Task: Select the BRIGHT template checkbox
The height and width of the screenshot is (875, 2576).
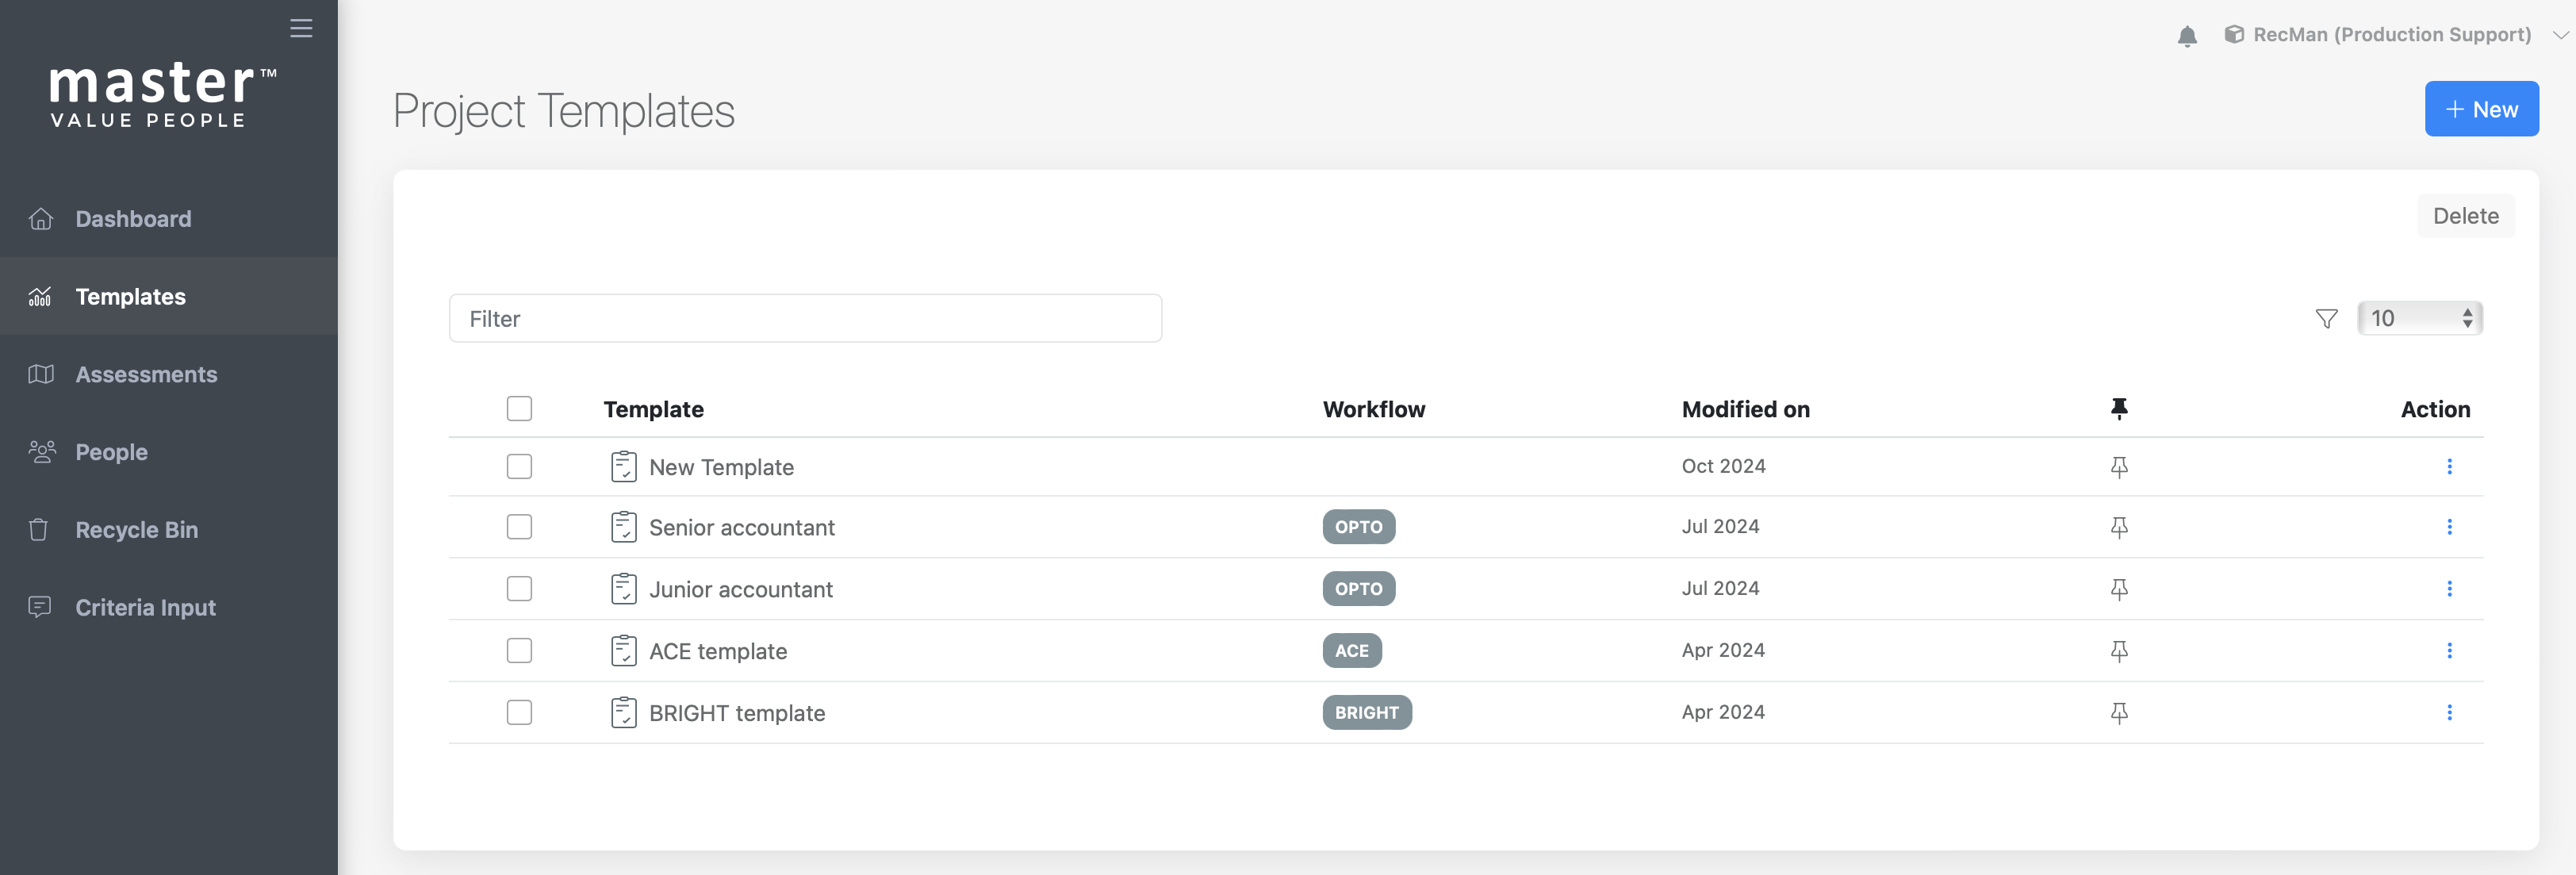Action: (x=519, y=713)
